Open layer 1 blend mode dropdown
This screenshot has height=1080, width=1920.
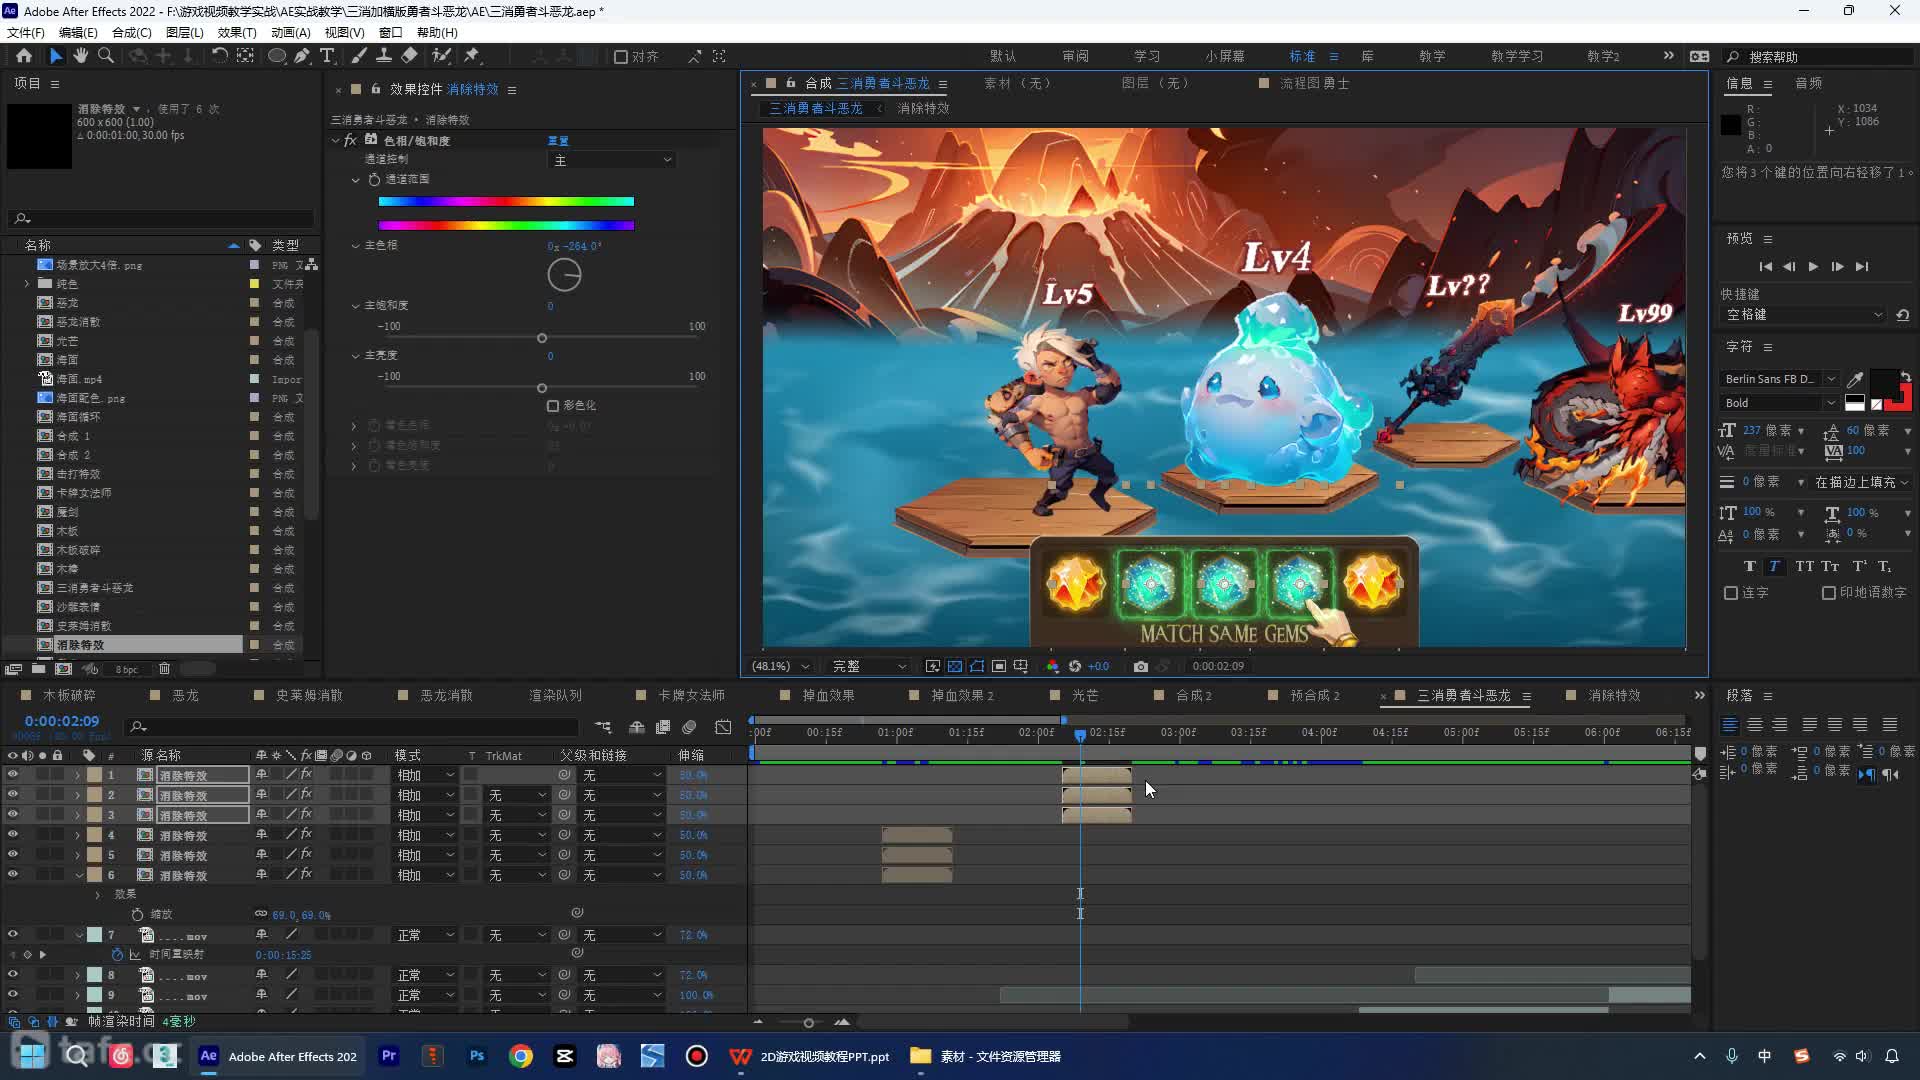click(425, 775)
